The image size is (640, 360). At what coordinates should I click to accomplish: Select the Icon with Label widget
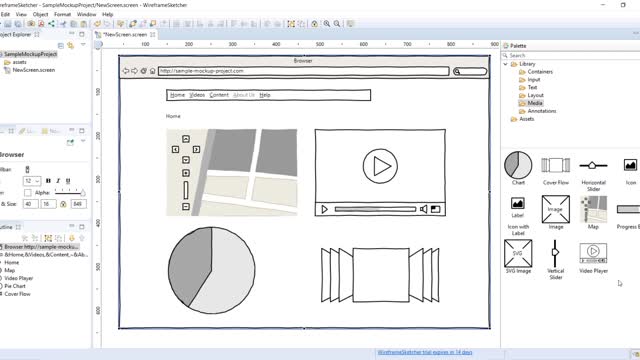pyautogui.click(x=518, y=203)
